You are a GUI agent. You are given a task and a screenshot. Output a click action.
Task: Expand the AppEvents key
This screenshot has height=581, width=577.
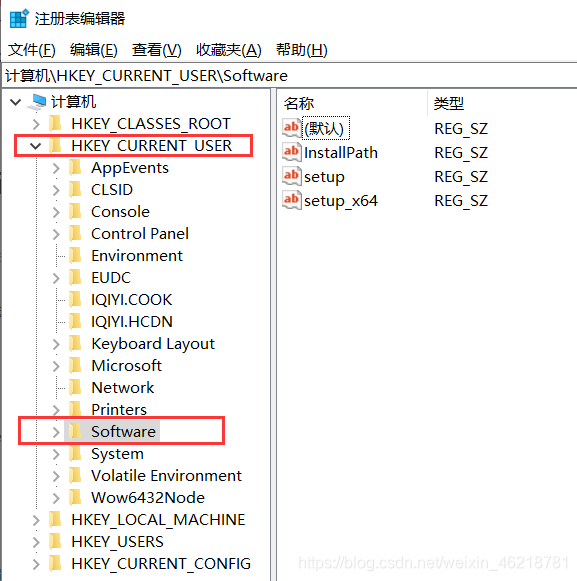point(56,168)
